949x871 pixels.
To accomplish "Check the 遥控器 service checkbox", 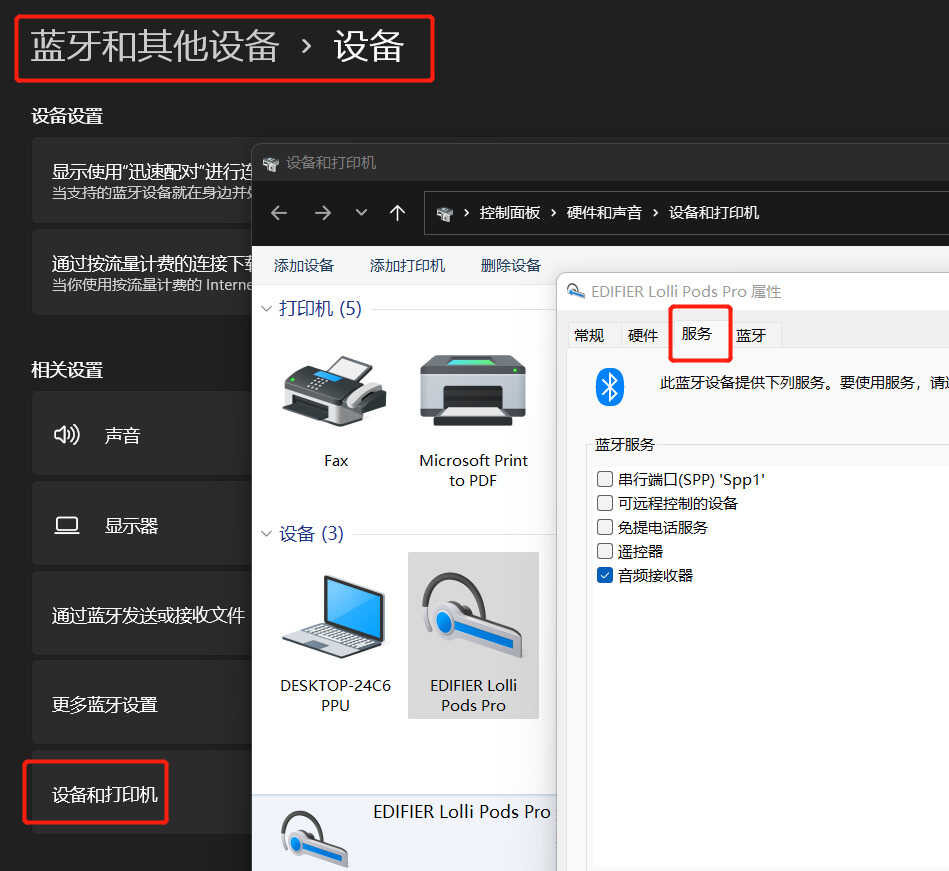I will click(605, 551).
